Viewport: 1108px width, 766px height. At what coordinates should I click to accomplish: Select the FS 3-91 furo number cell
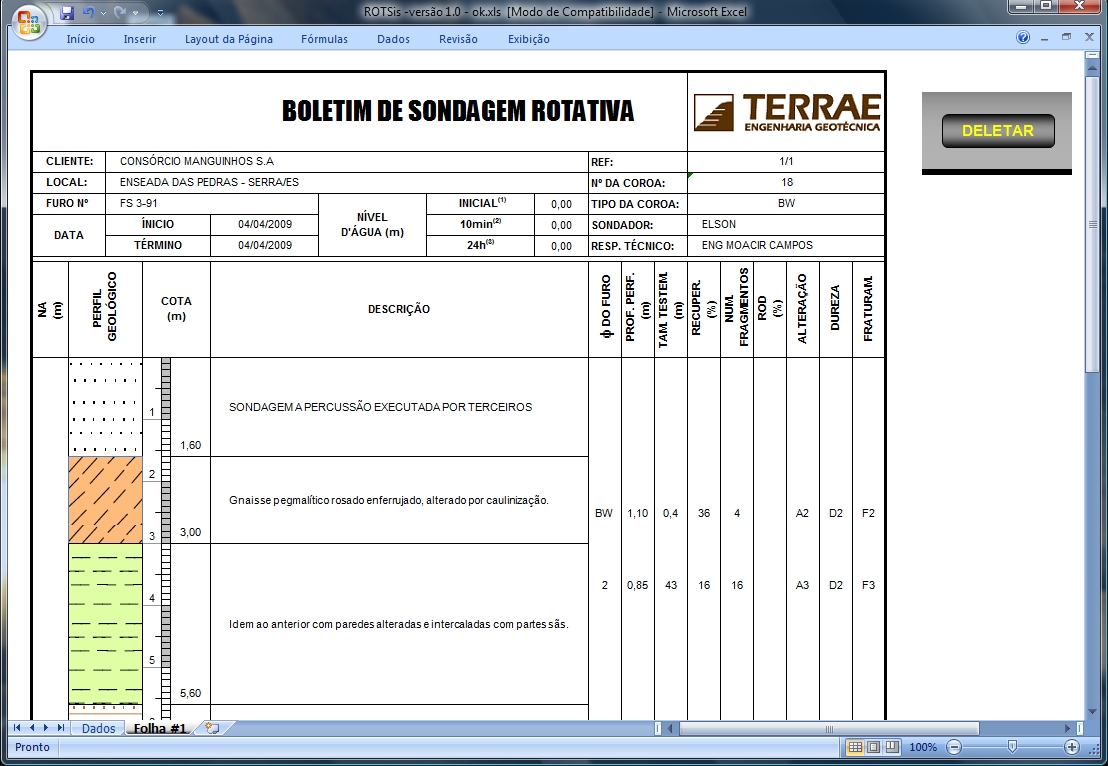[212, 204]
